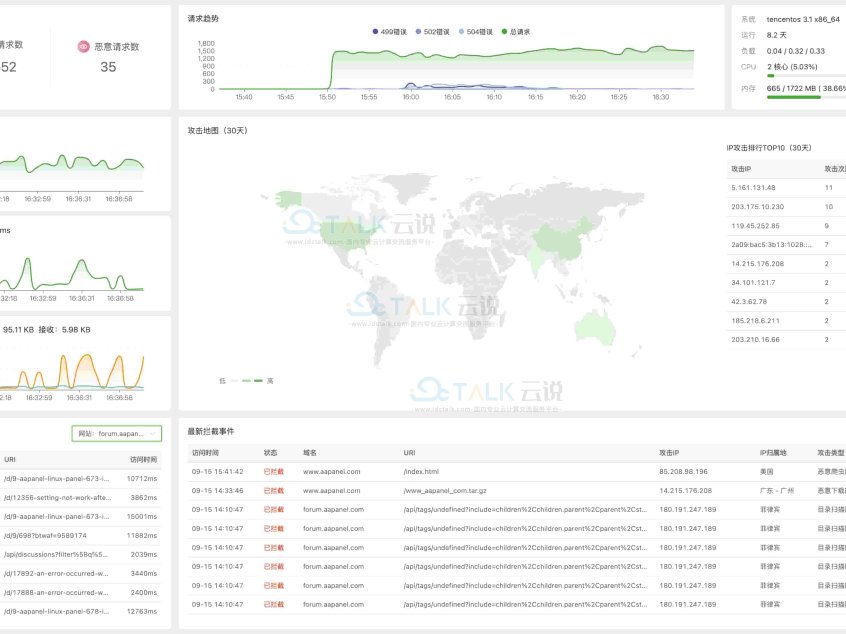Image resolution: width=846 pixels, height=634 pixels.
Task: Click the IP攻击排行TOP10（30天）title
Action: pos(769,148)
